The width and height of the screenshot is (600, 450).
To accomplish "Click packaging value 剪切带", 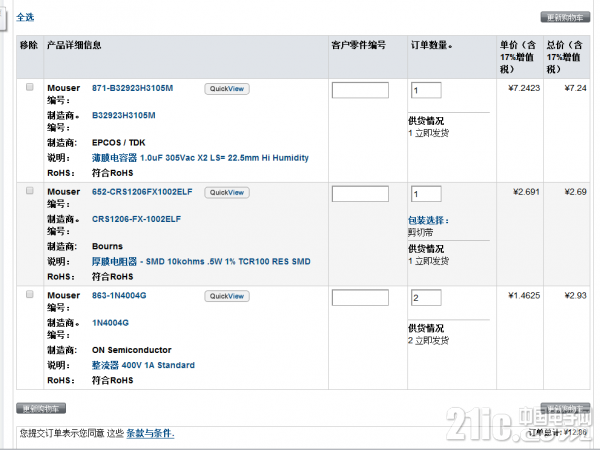I will [x=421, y=232].
